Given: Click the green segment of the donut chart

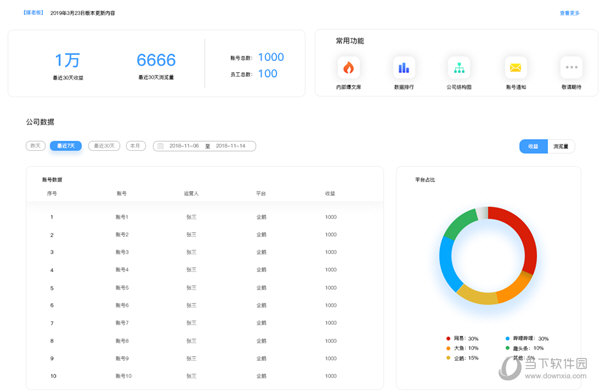Looking at the screenshot, I should [x=459, y=224].
